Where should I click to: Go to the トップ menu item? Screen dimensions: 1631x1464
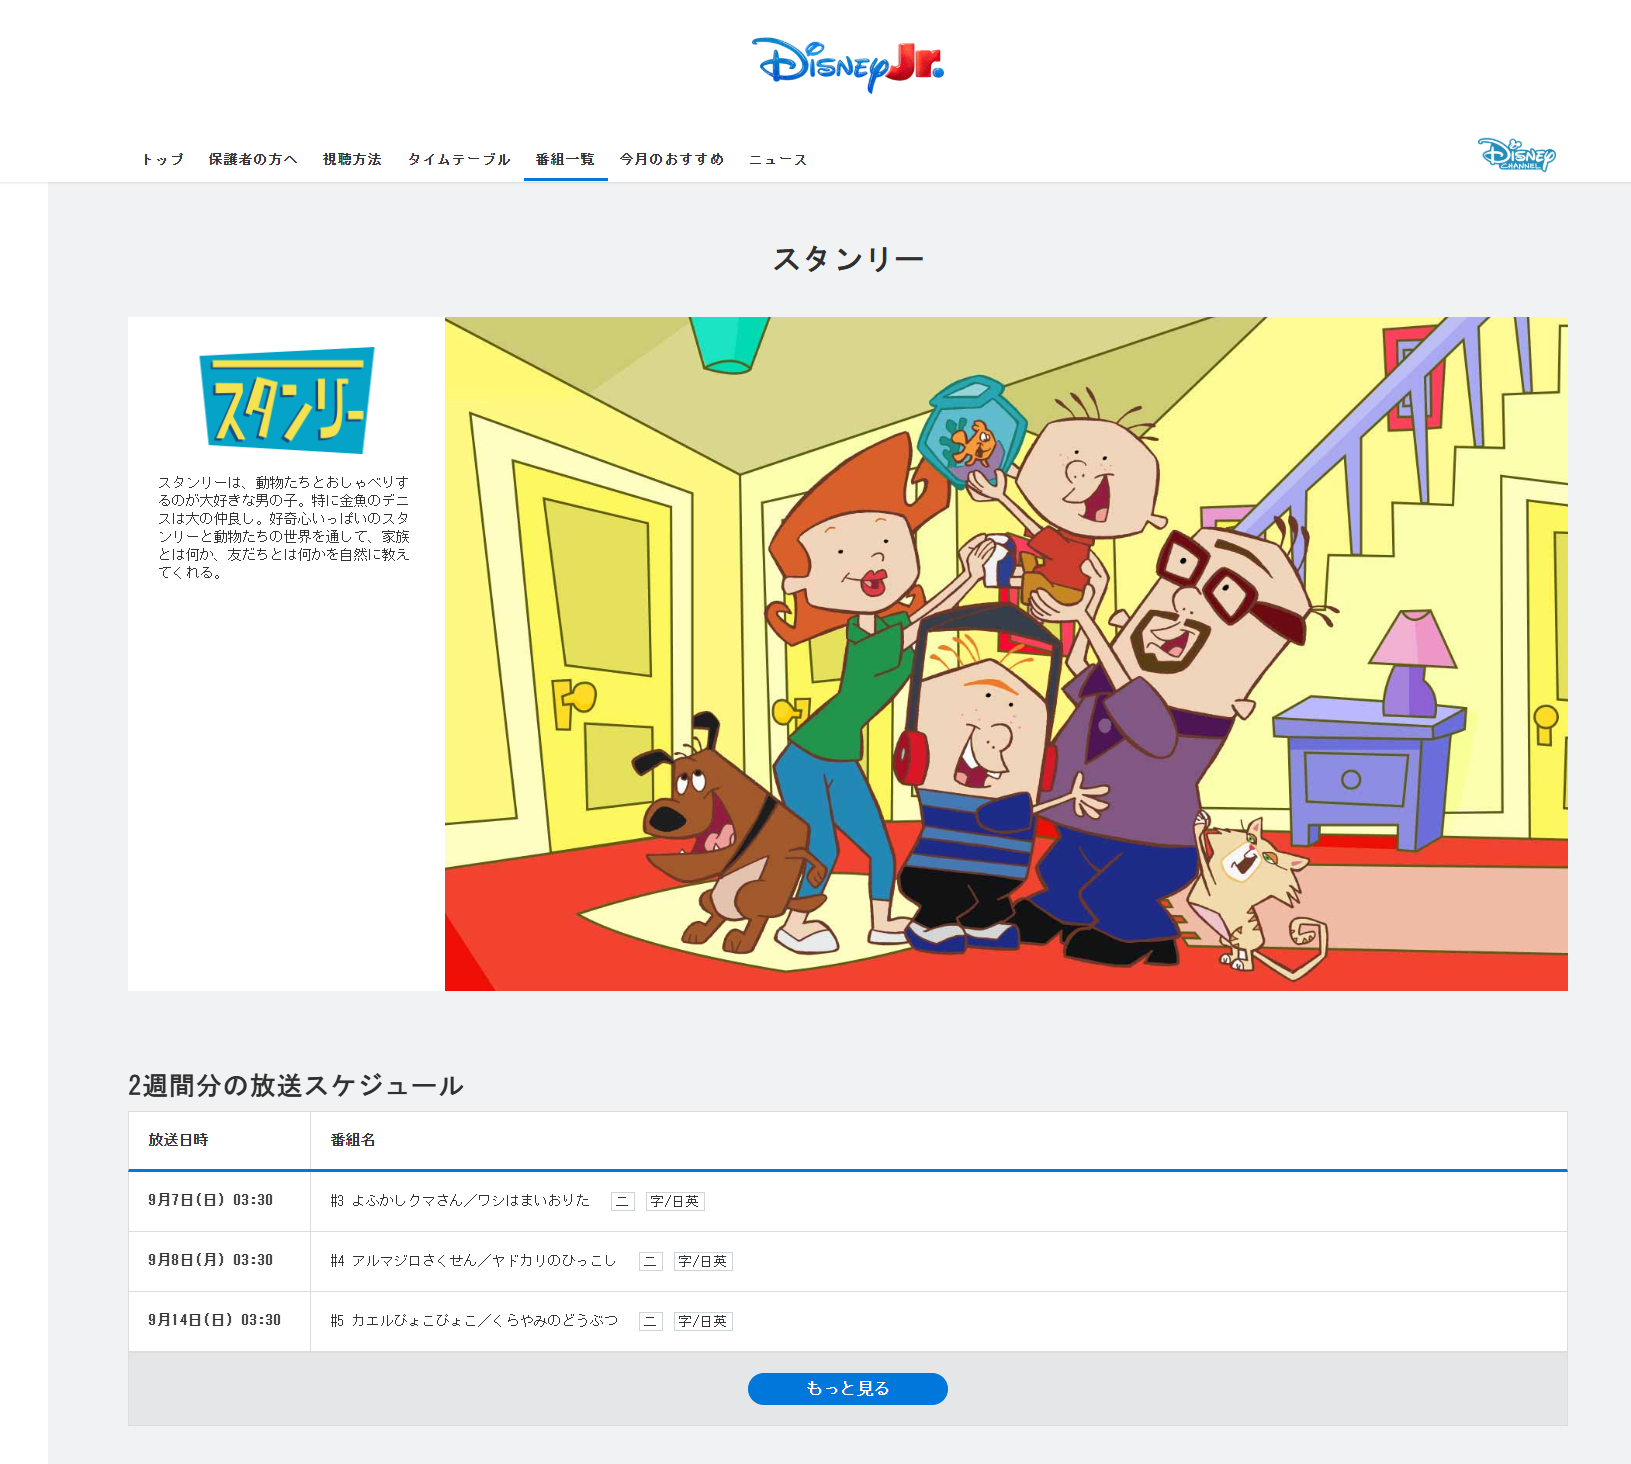coord(163,159)
